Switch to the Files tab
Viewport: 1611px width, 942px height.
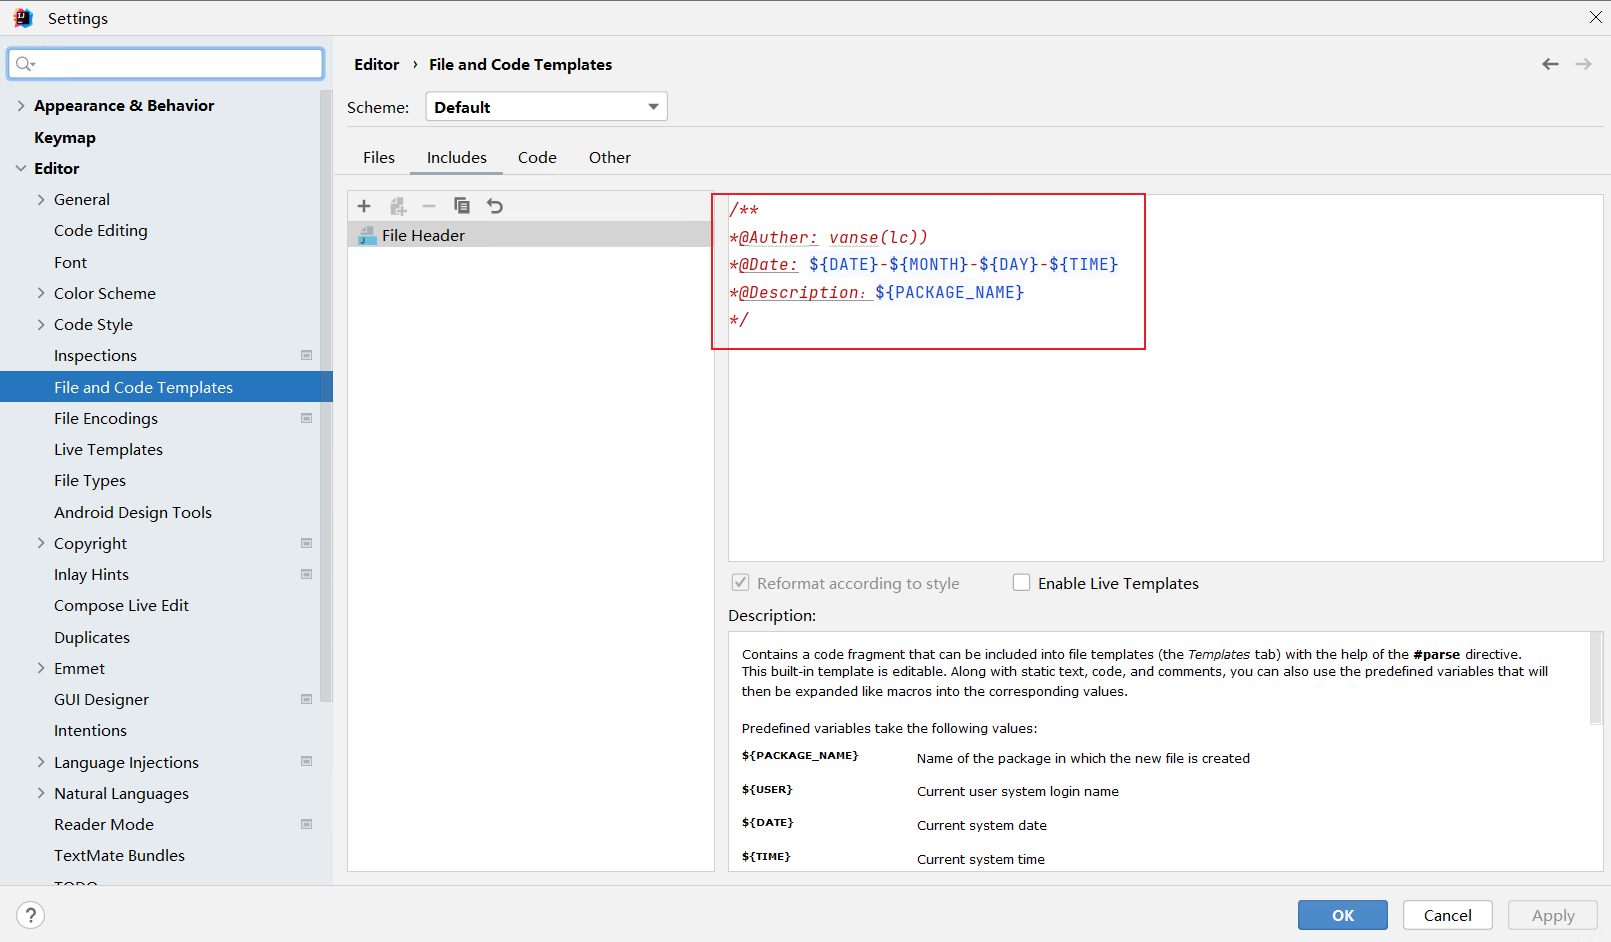pos(379,157)
